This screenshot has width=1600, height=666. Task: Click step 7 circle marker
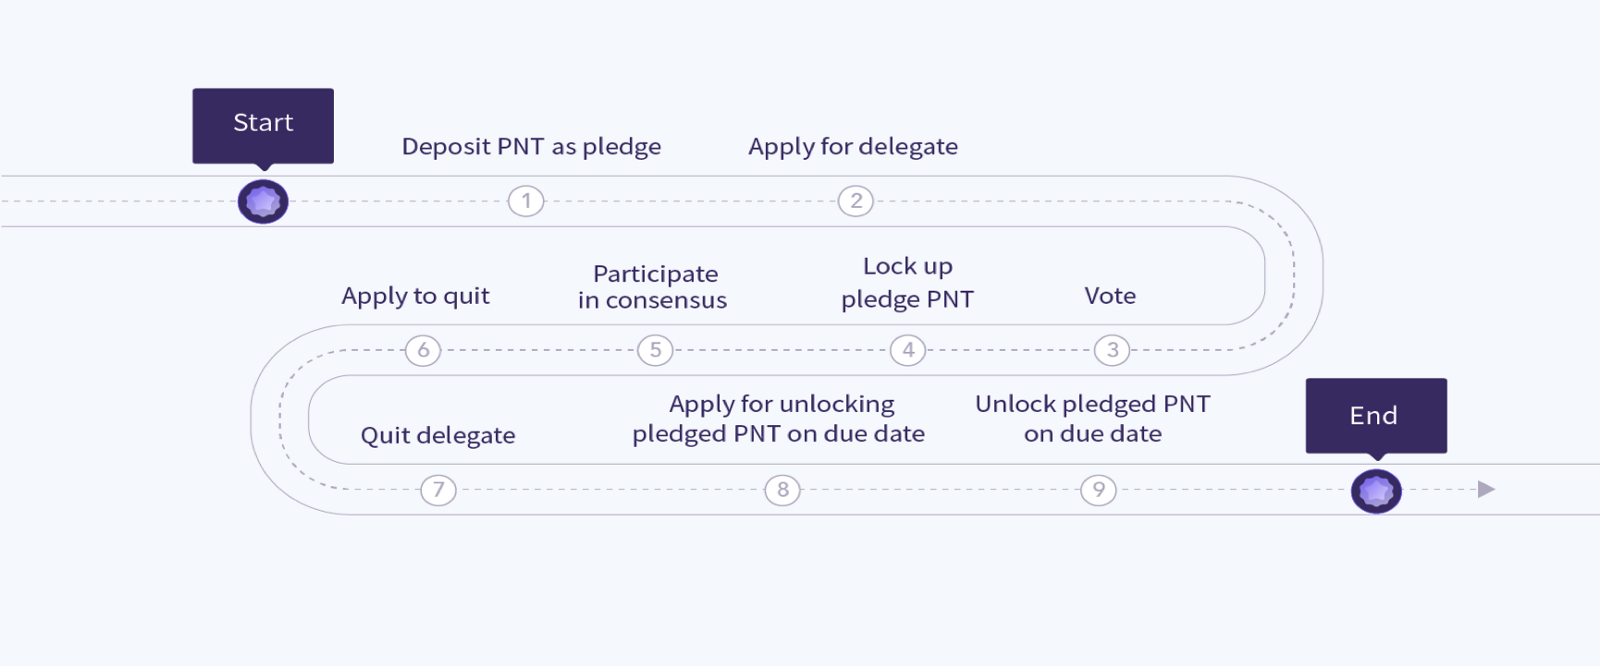(x=438, y=490)
